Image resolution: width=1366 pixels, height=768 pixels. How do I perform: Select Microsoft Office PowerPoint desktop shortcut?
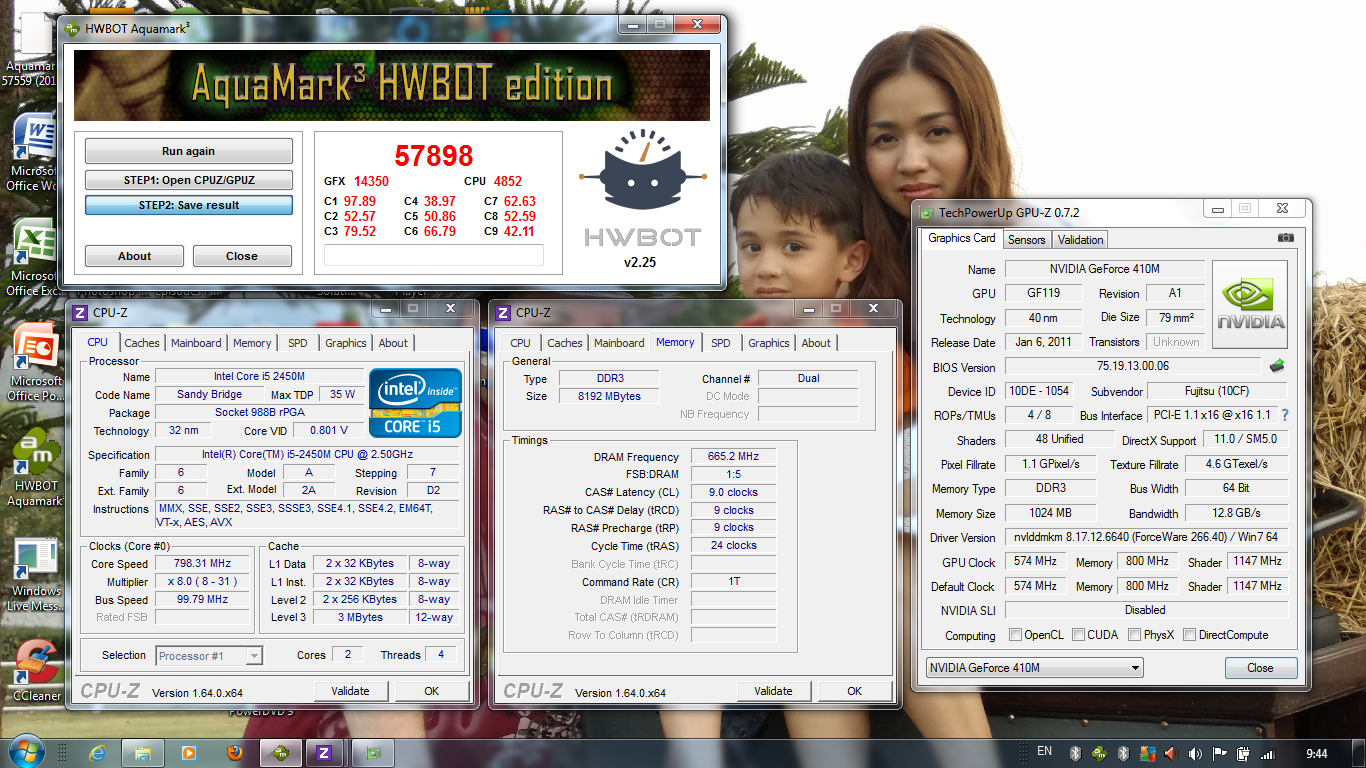pos(36,362)
